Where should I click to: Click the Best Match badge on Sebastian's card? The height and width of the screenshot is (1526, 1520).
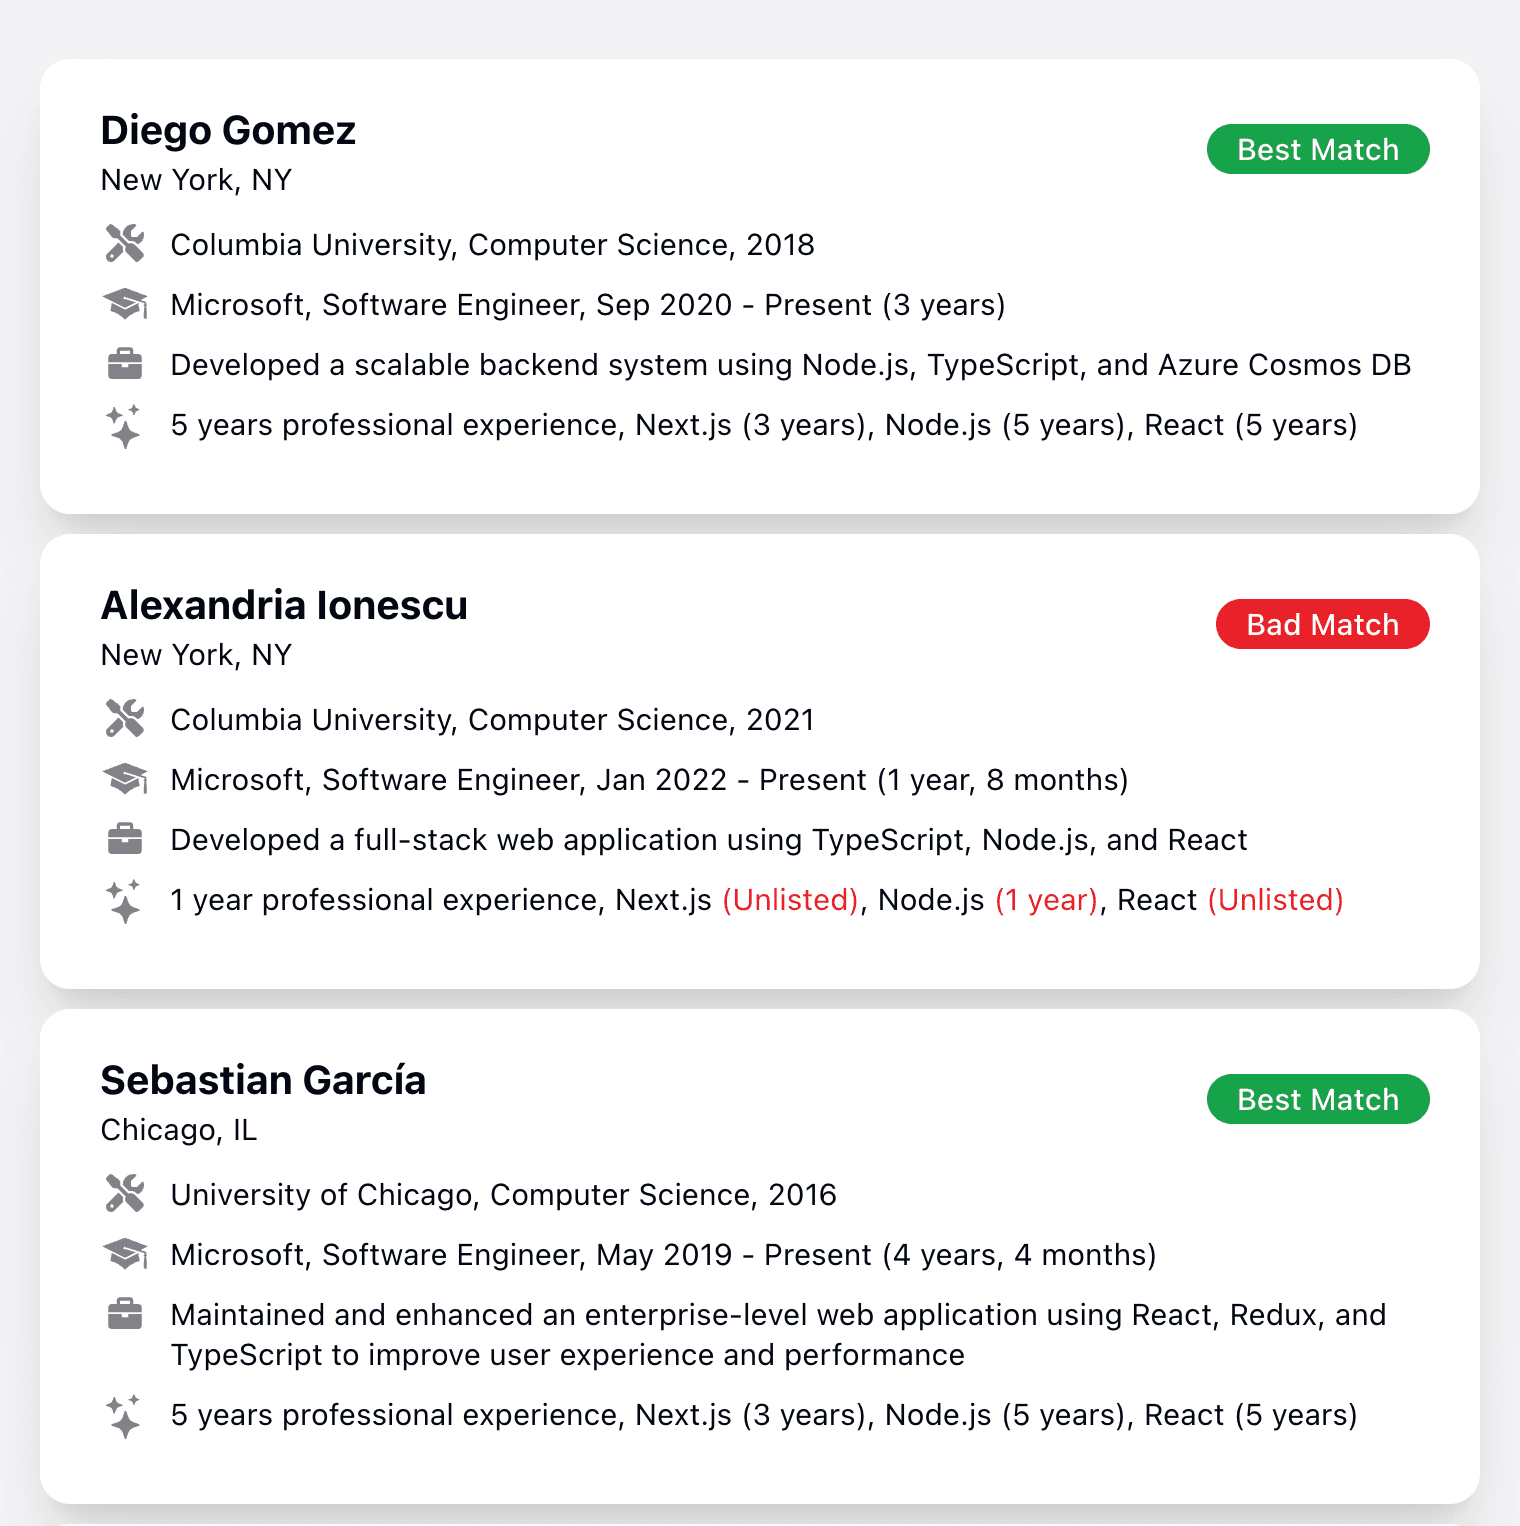coord(1317,1098)
